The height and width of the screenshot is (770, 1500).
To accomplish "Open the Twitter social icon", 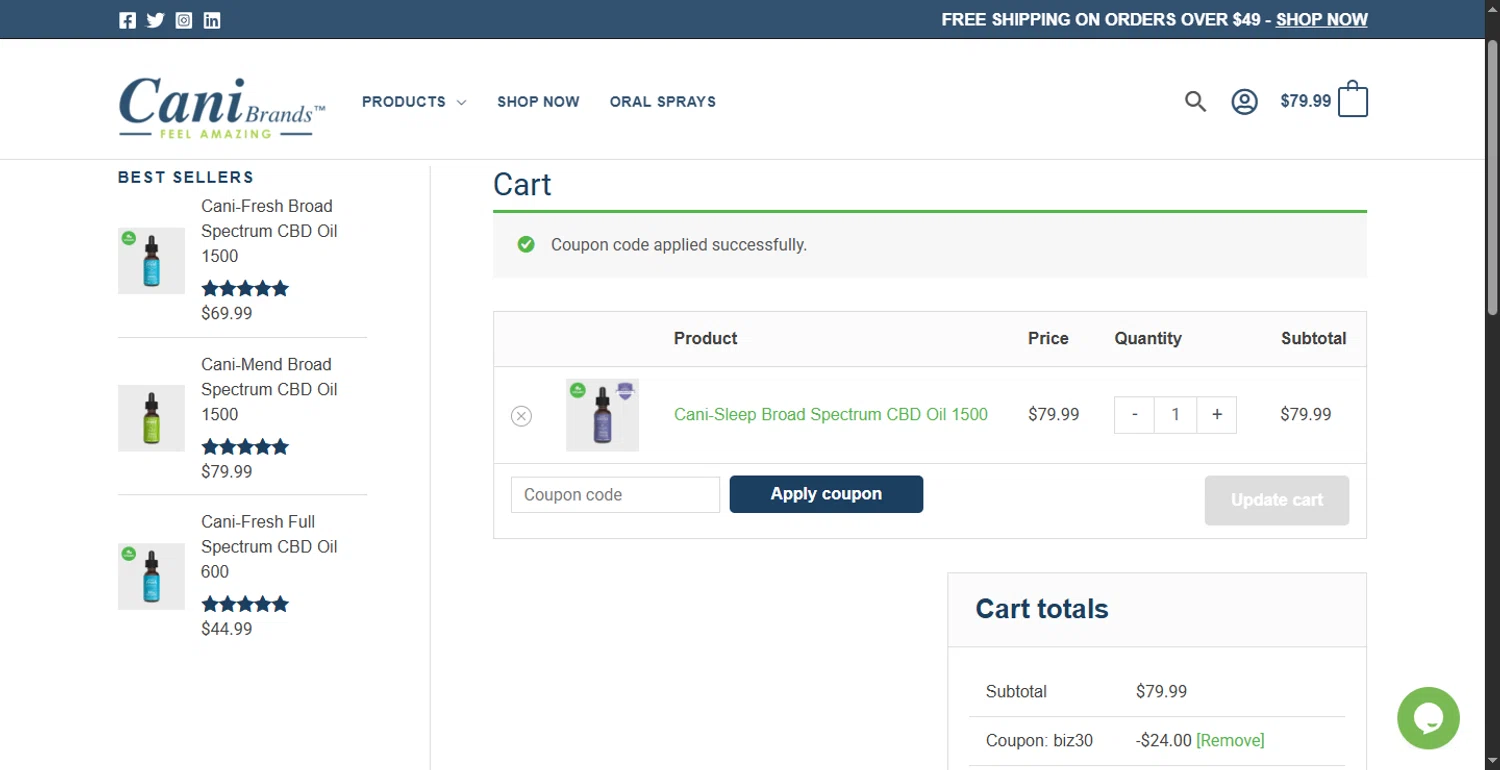I will click(155, 20).
